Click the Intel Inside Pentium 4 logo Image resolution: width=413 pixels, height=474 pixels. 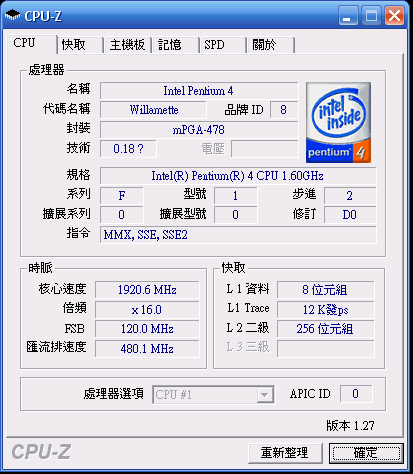coord(338,122)
